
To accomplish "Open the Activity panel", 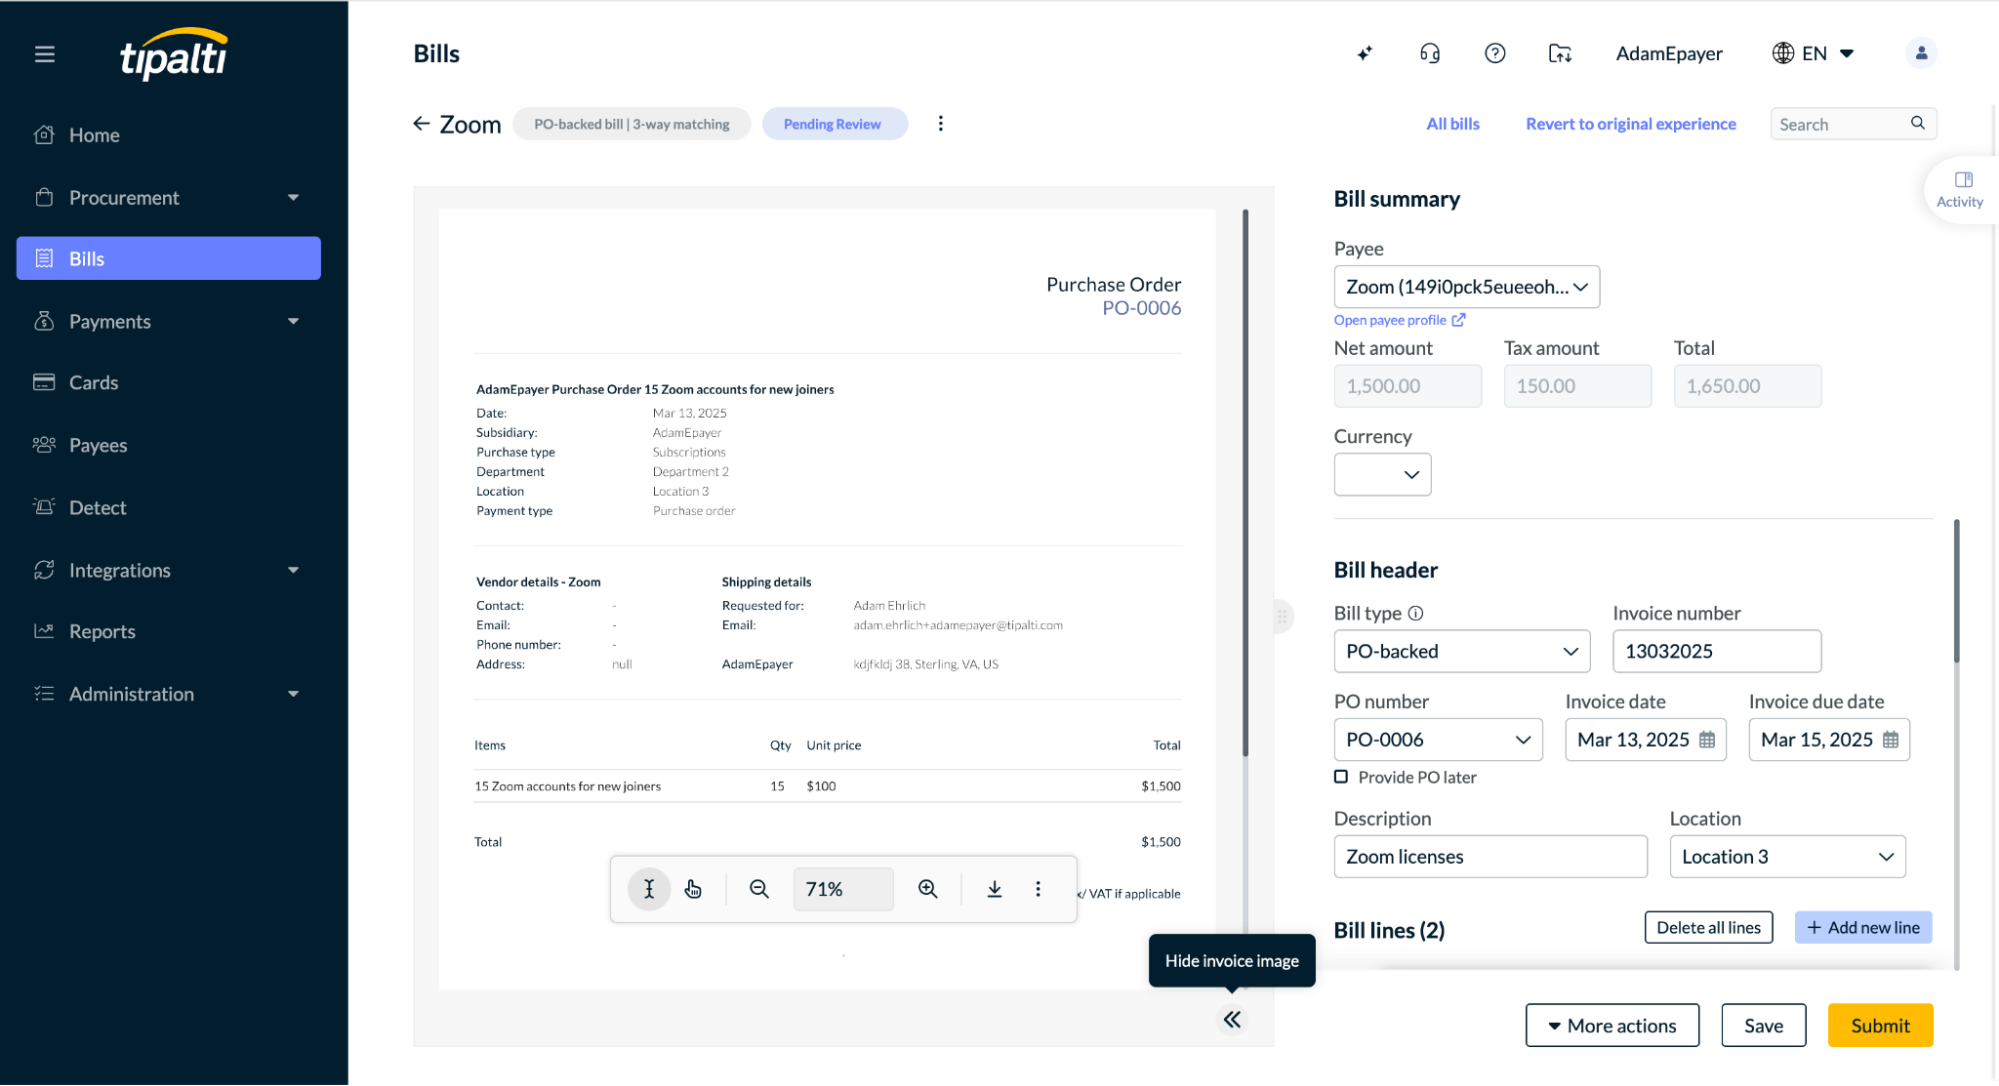I will pos(1960,189).
